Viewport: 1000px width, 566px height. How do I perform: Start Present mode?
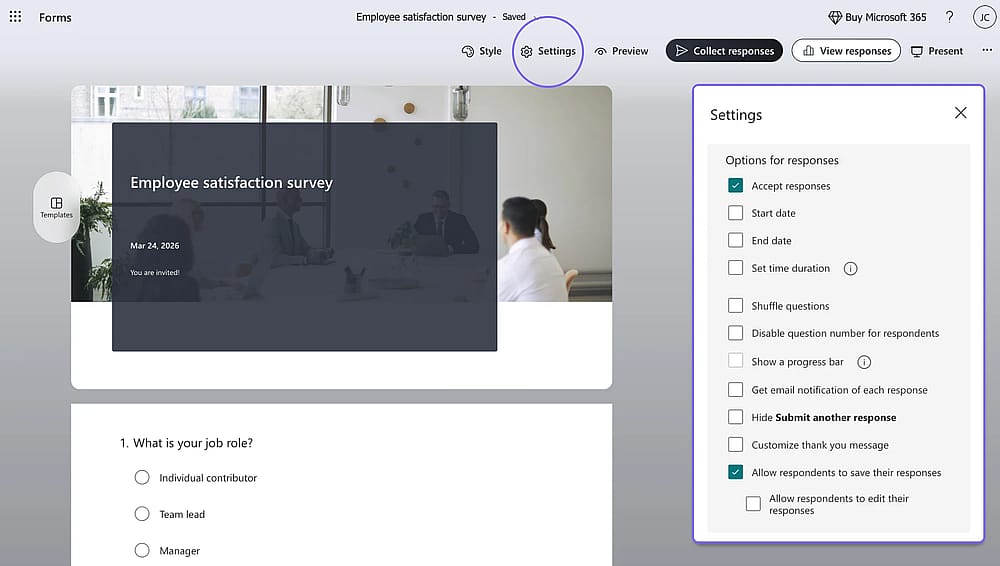(936, 51)
